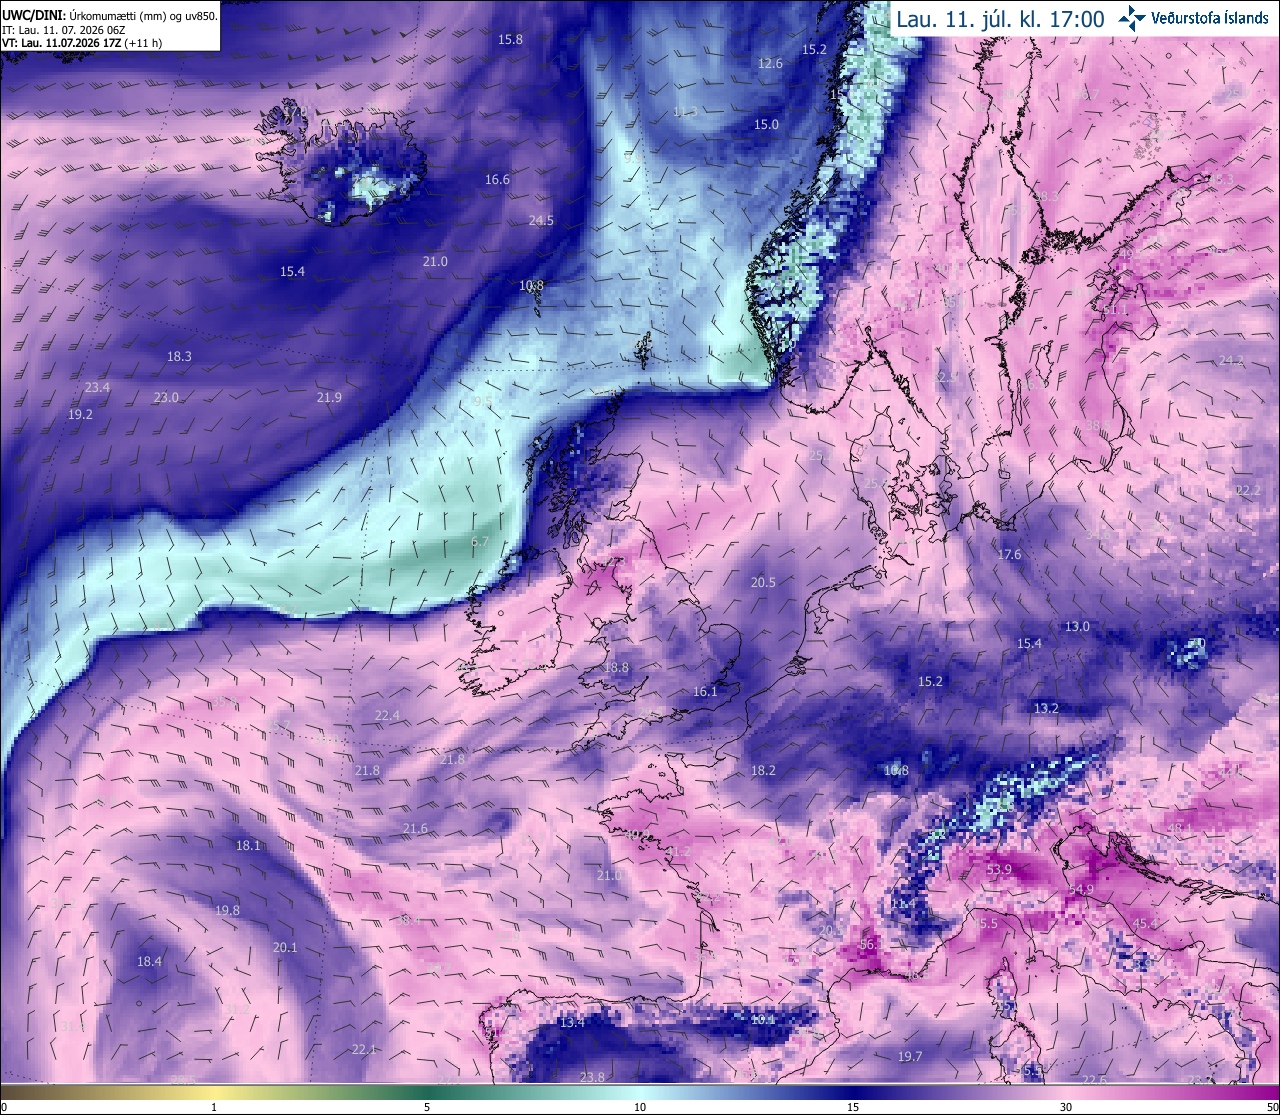Click the Veðurstofa Íslands logo icon

pyautogui.click(x=1132, y=18)
